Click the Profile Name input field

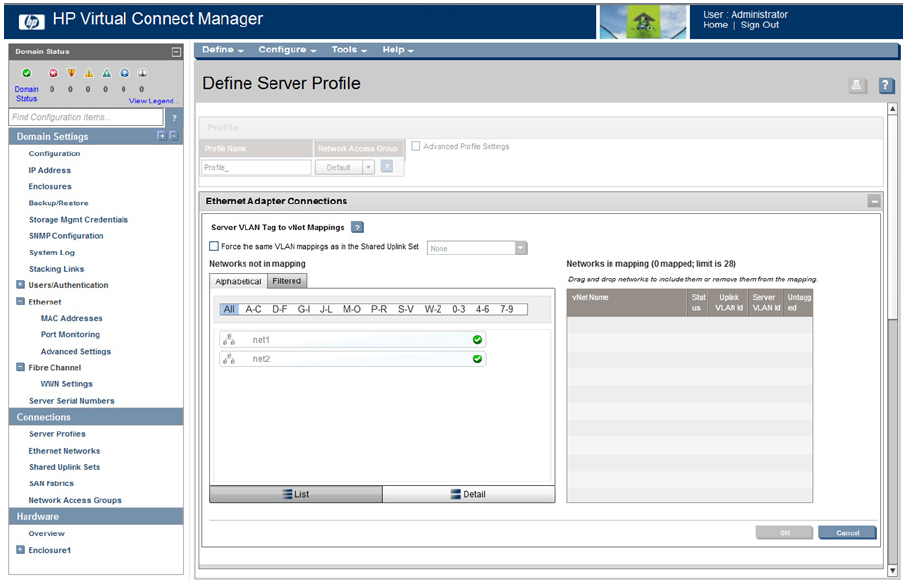257,168
